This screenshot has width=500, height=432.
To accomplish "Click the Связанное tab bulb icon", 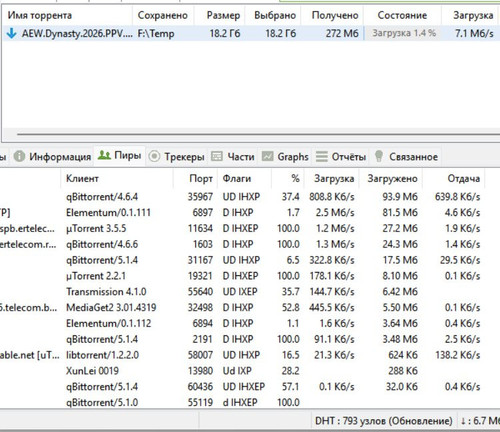I will 379,156.
